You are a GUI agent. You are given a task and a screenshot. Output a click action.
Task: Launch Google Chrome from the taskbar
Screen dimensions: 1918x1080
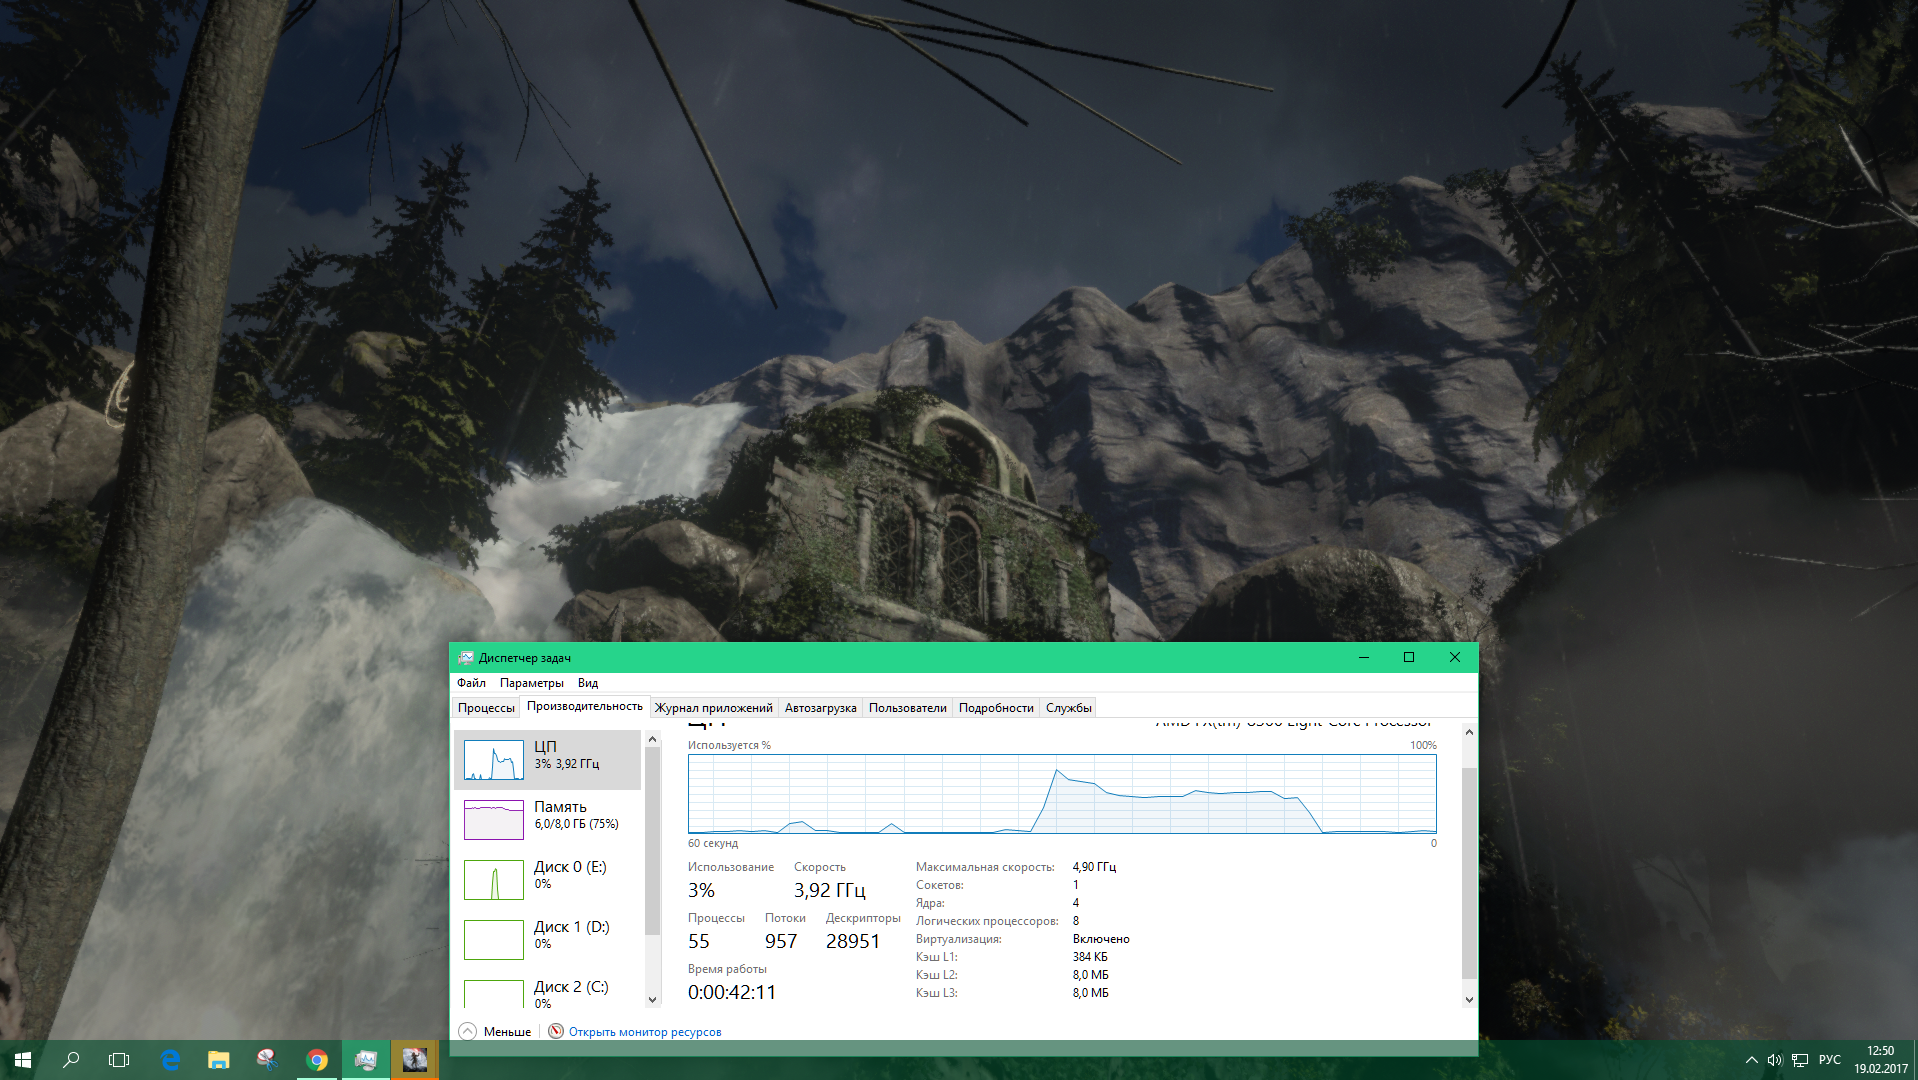click(317, 1060)
